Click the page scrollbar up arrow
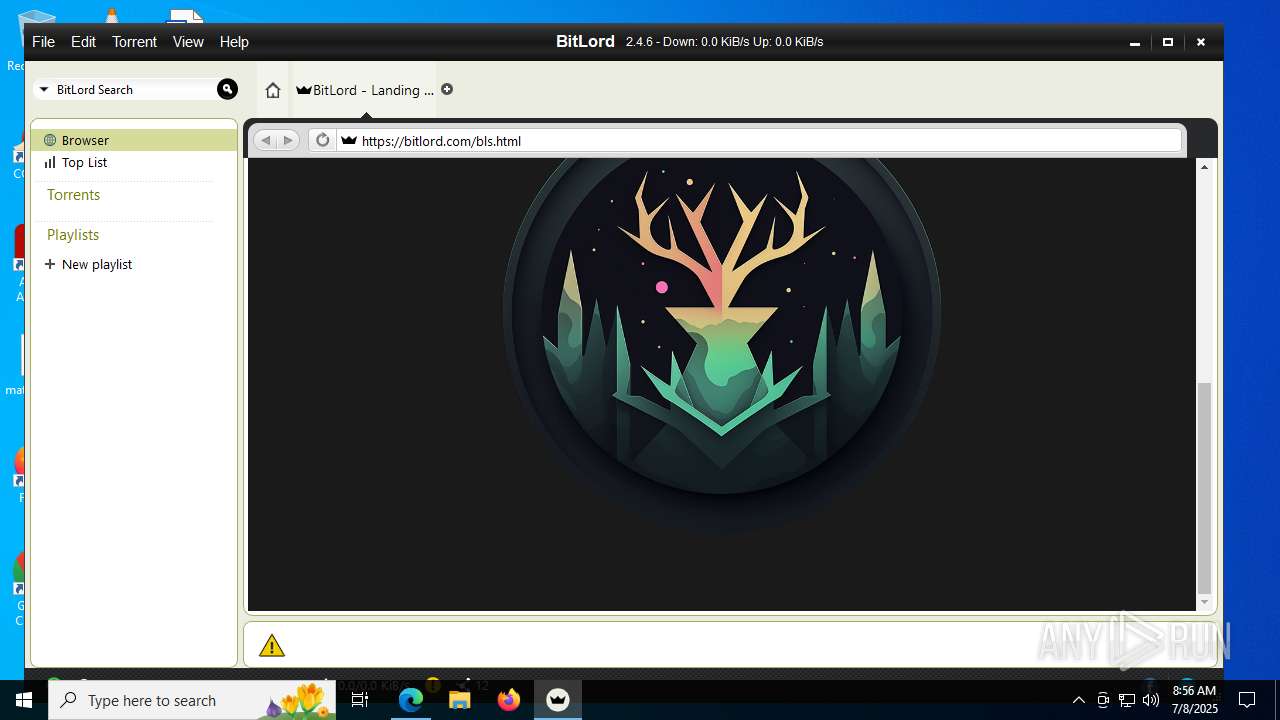This screenshot has height=720, width=1280. [1204, 167]
